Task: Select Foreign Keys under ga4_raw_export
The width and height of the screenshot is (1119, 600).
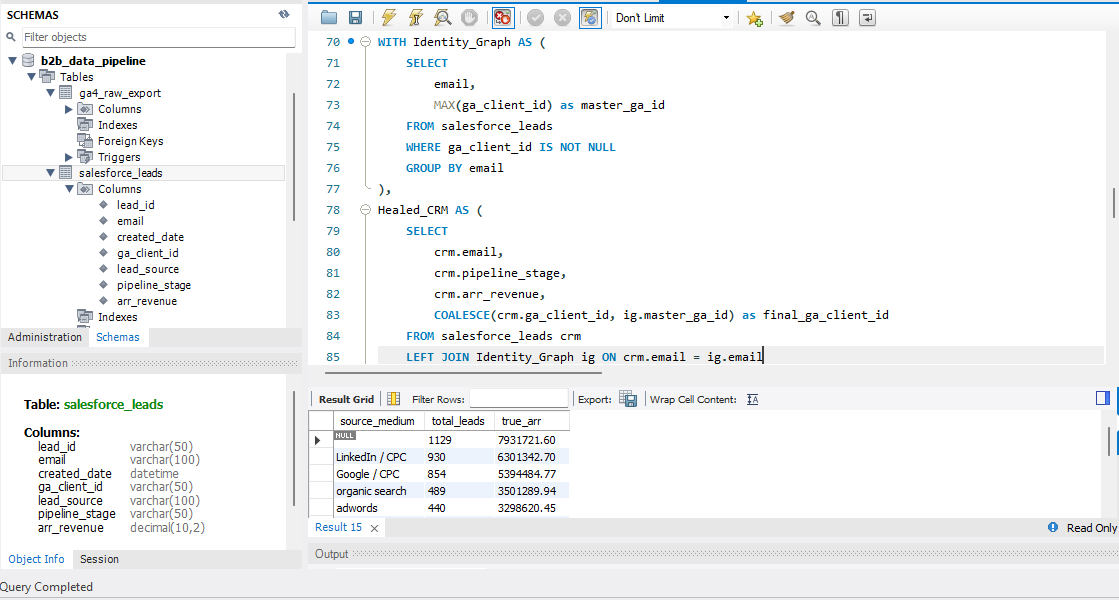Action: [131, 141]
